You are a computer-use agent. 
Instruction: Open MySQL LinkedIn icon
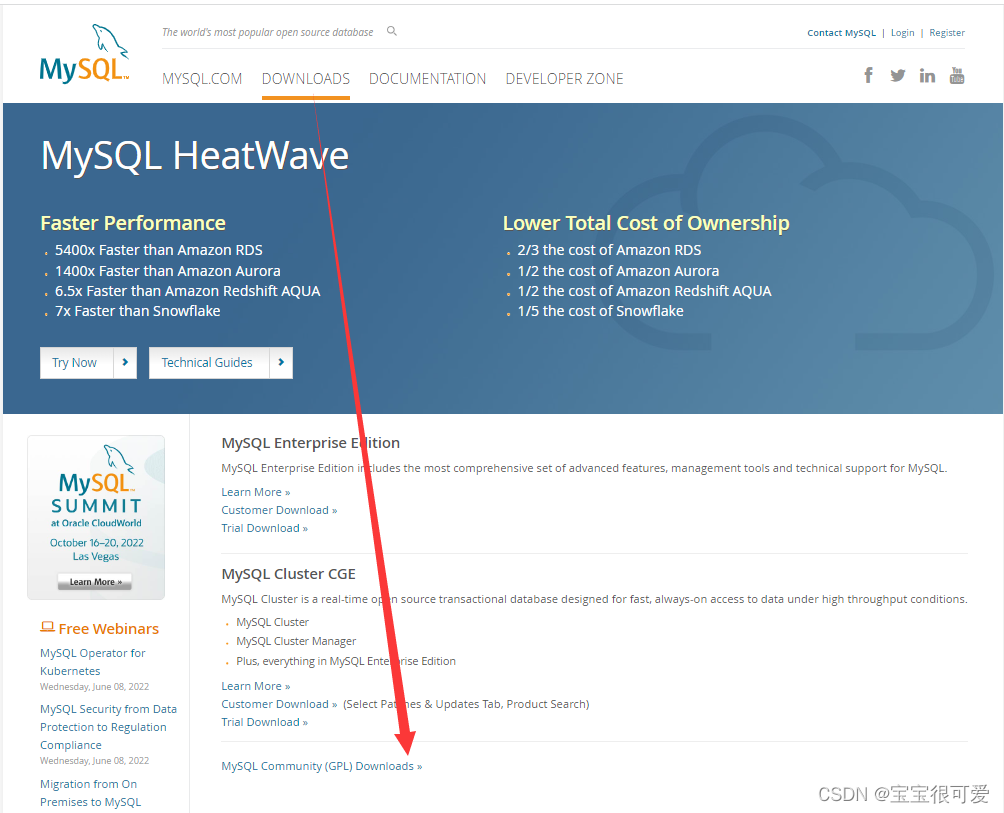tap(927, 76)
